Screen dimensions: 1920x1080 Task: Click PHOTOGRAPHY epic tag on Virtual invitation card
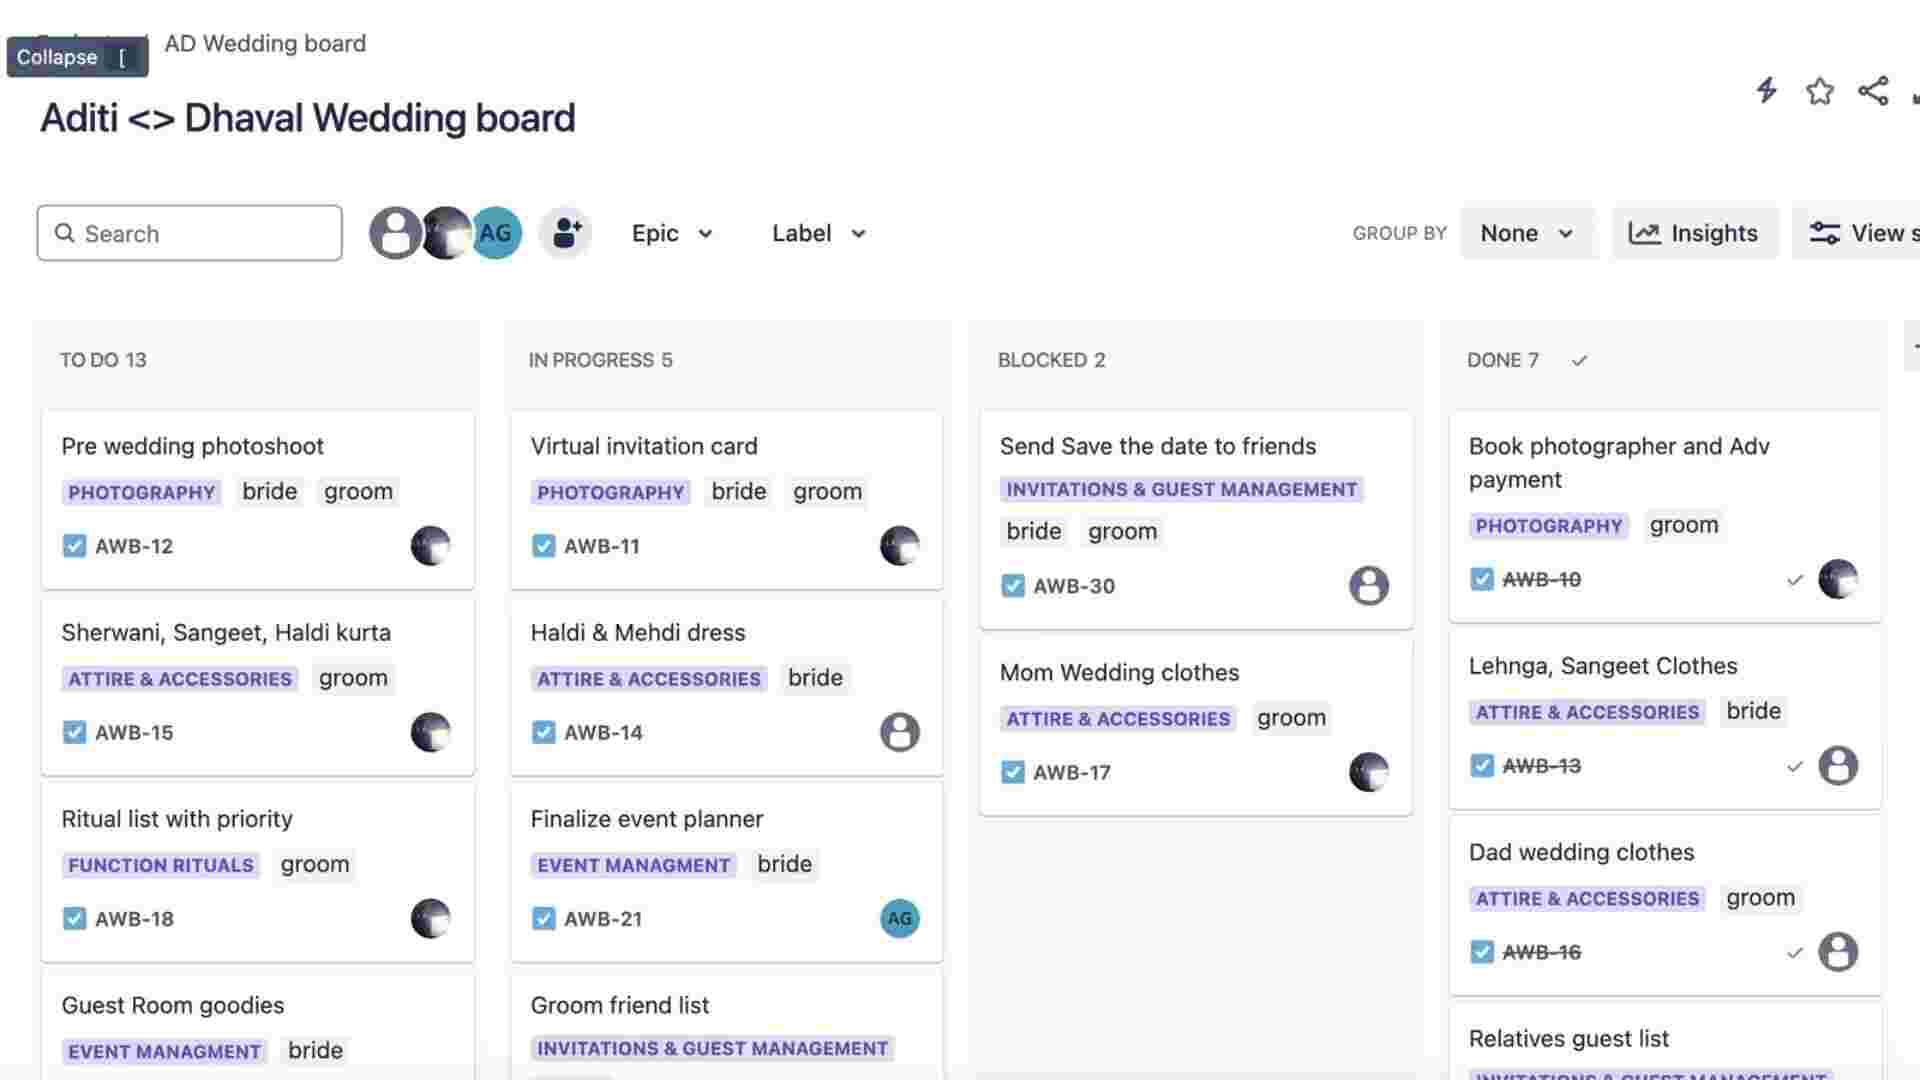pos(610,492)
